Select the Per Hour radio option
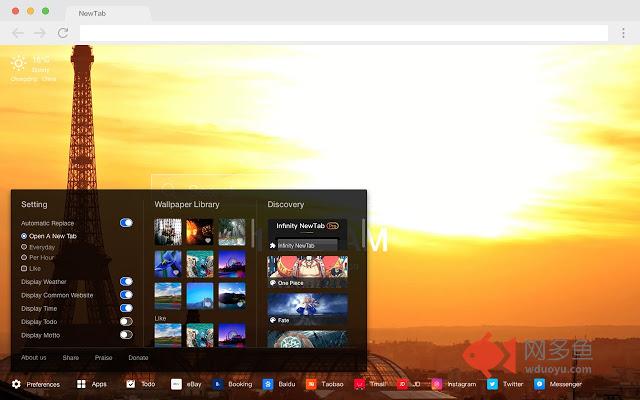This screenshot has height=400, width=640. coord(24,257)
